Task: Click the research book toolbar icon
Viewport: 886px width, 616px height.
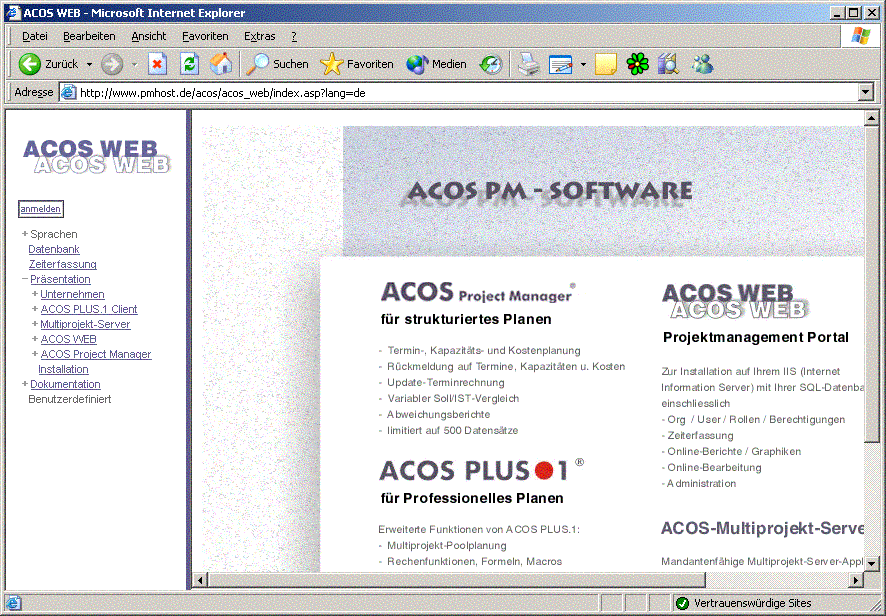Action: click(x=668, y=64)
